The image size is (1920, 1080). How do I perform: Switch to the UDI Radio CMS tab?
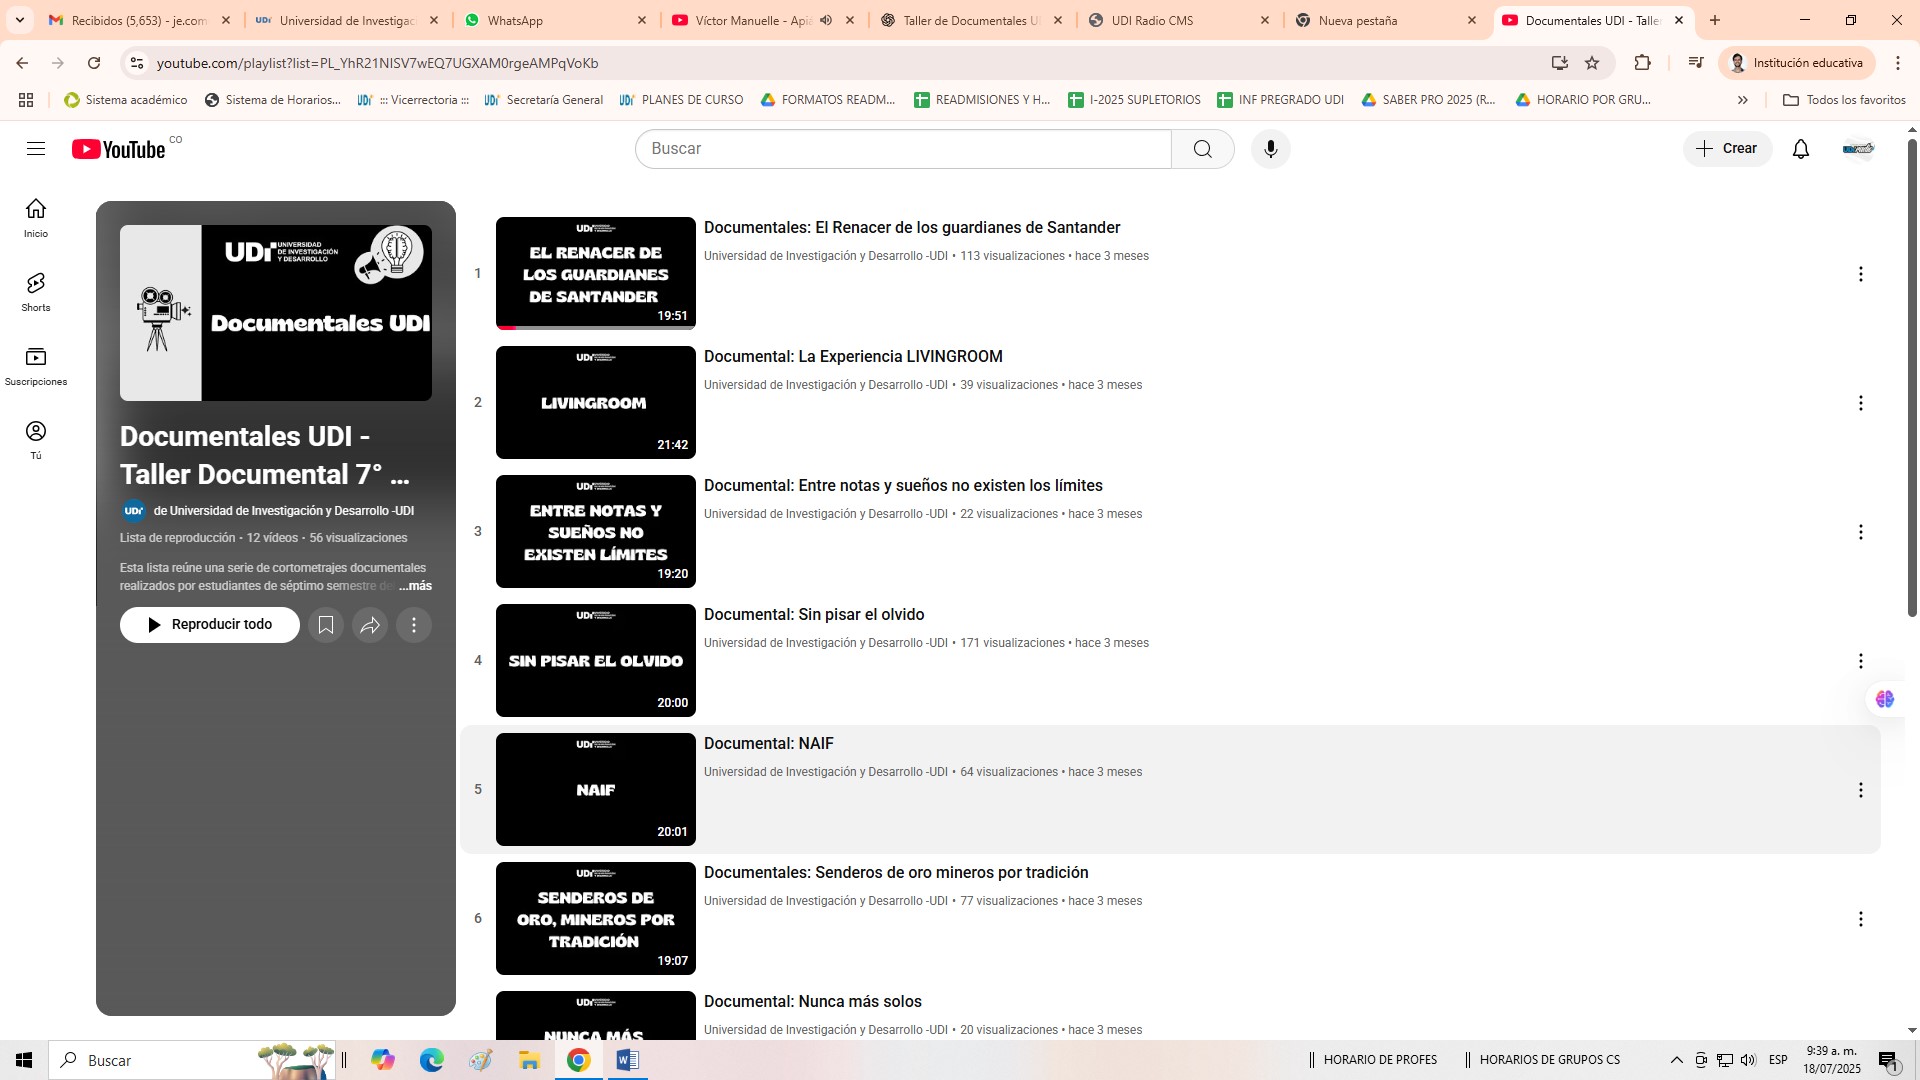point(1152,20)
